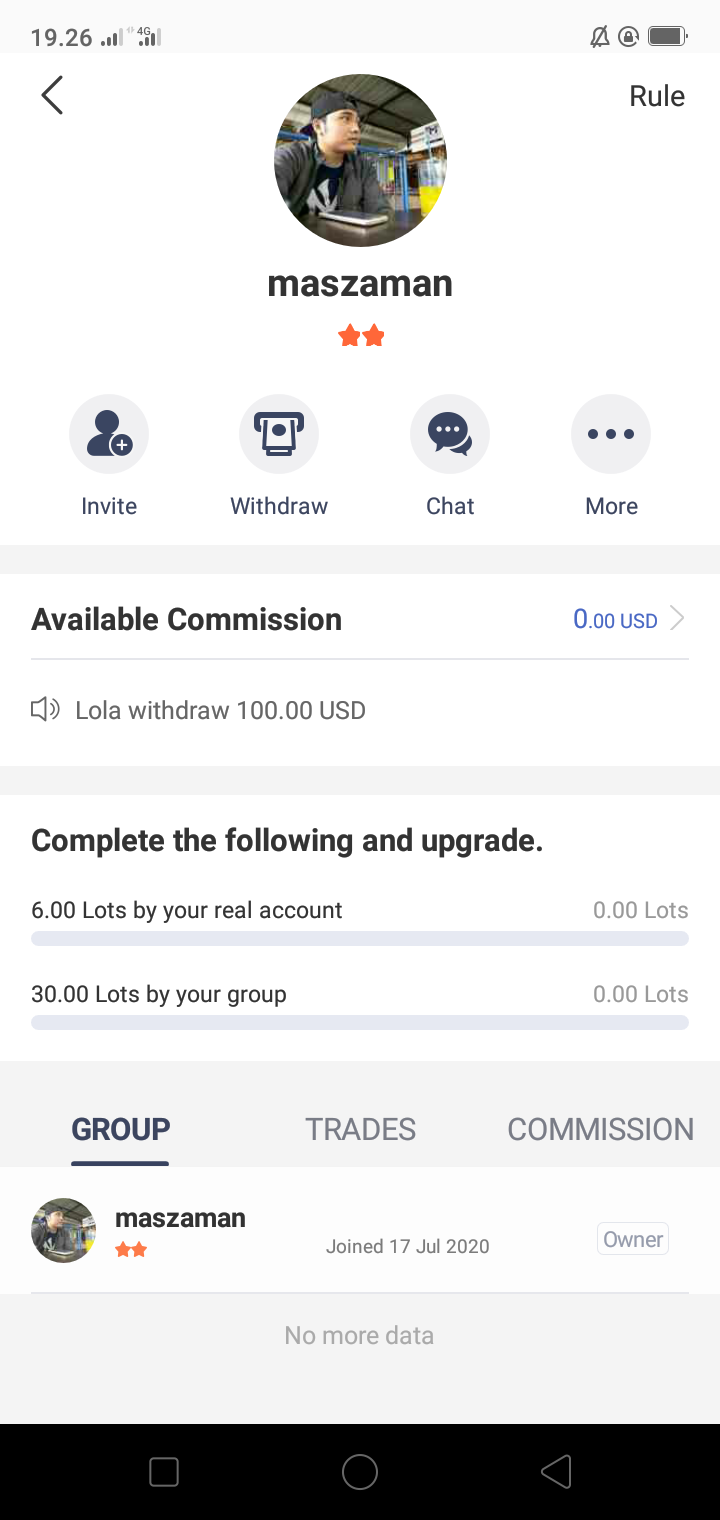This screenshot has height=1520, width=720.
Task: Tap the Android home circle button
Action: [x=360, y=1472]
